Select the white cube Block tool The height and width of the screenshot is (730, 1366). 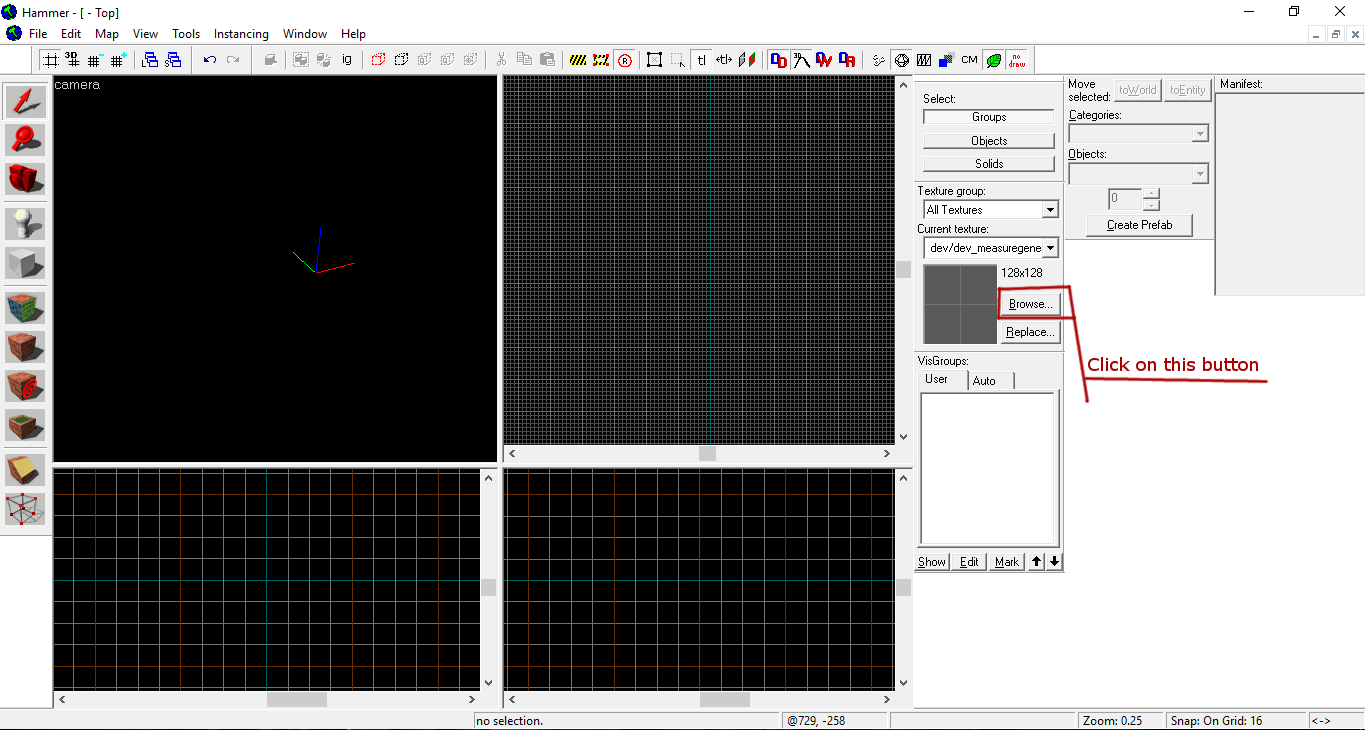tap(25, 263)
